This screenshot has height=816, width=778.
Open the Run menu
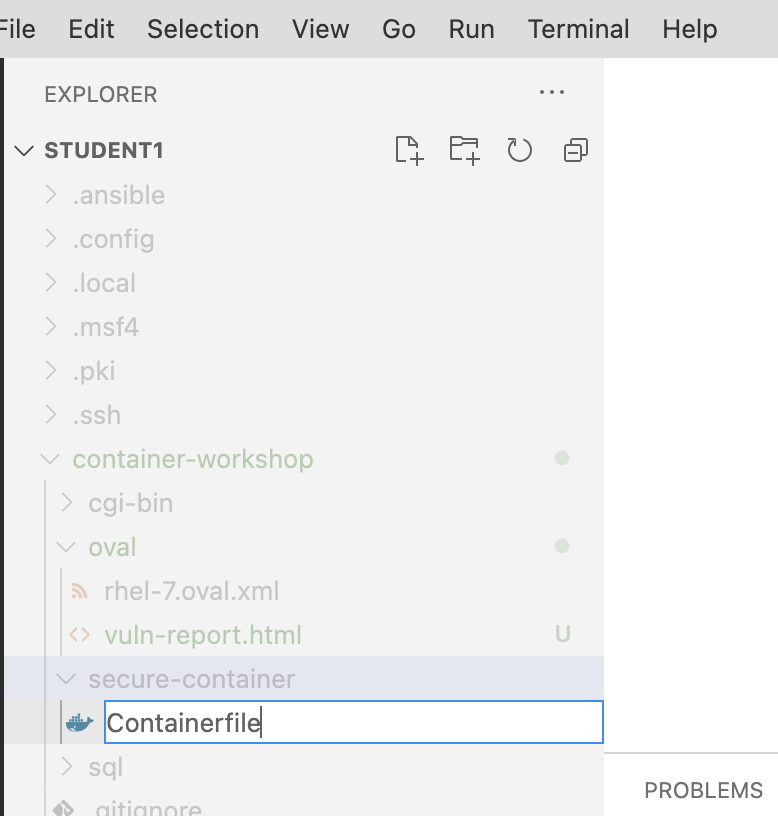(471, 29)
